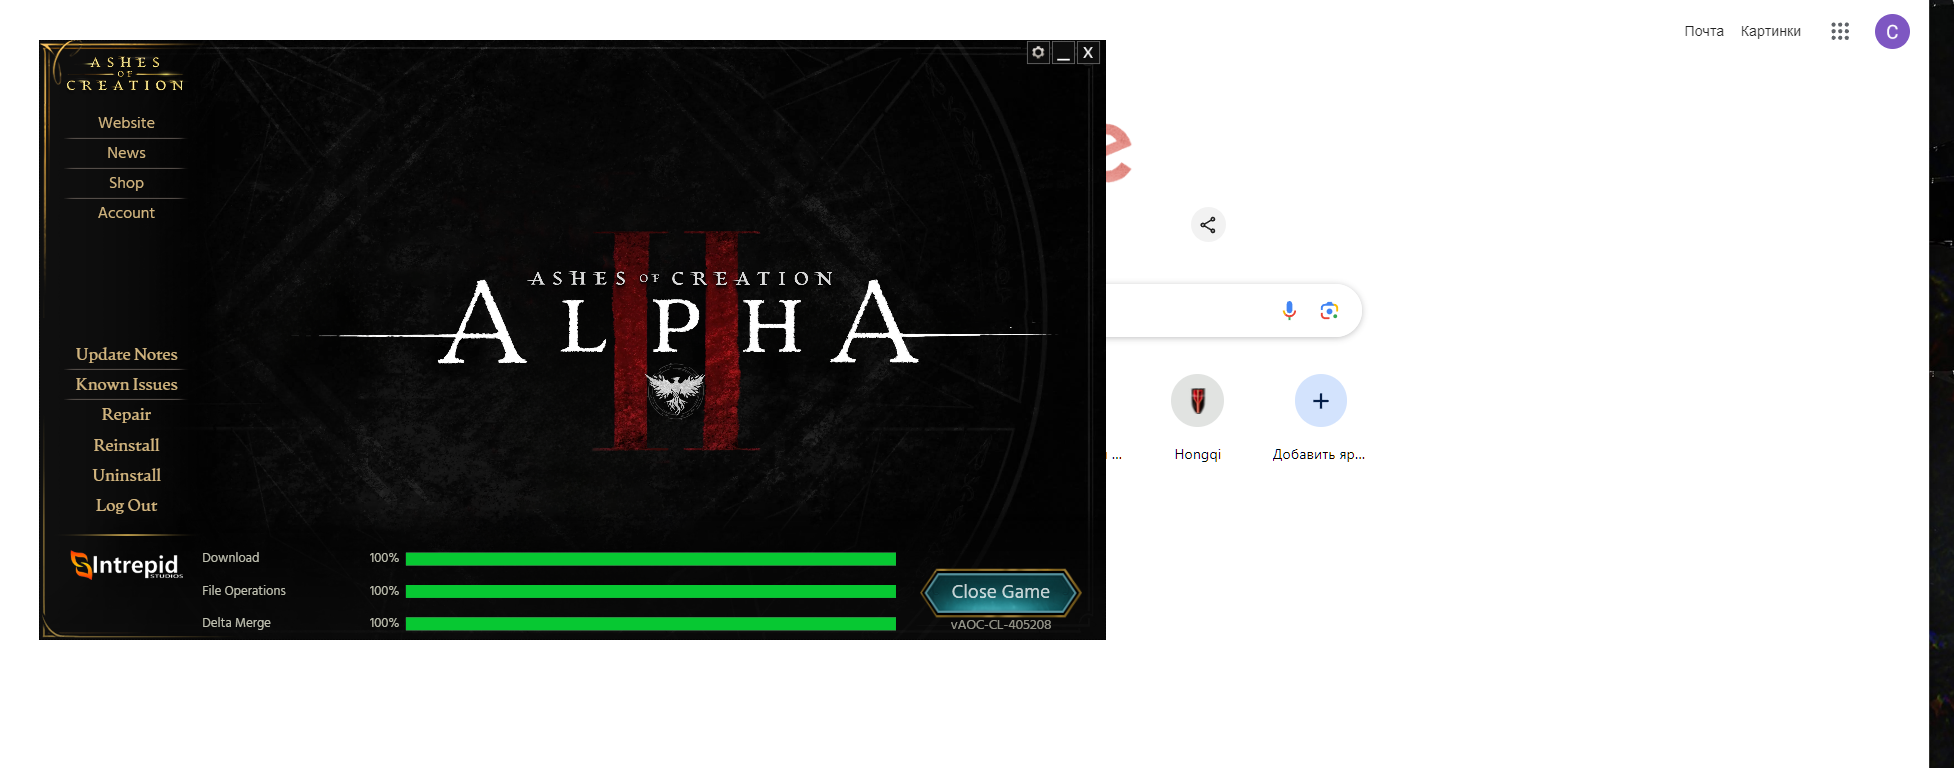1954x768 pixels.
Task: View the Update Notes
Action: pos(126,354)
